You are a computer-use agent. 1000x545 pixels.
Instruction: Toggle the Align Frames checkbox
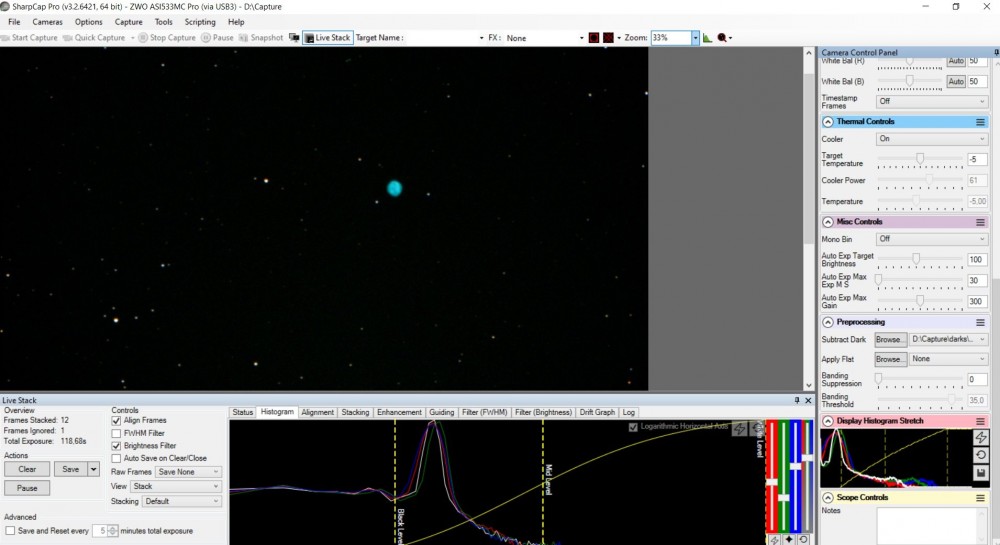(x=116, y=421)
